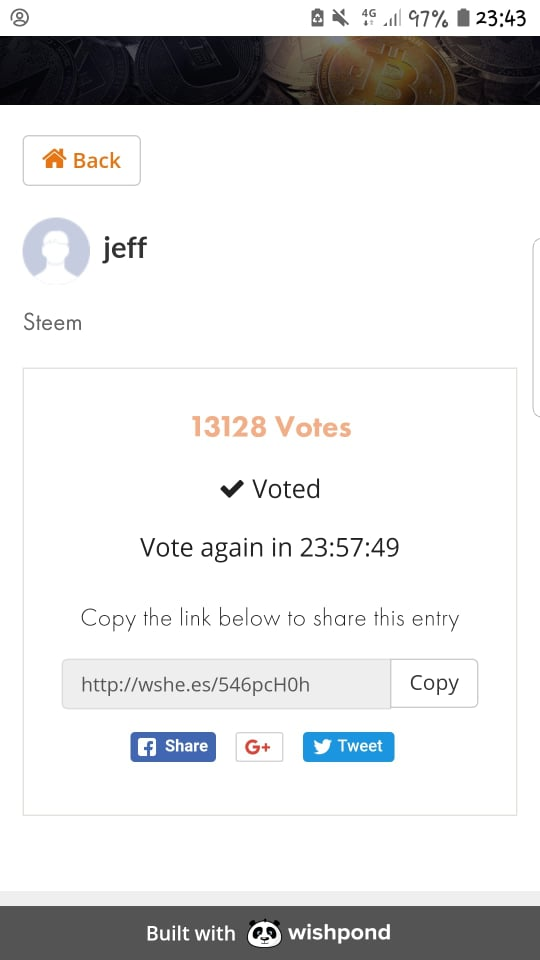Open jeff's profile avatar
The height and width of the screenshot is (960, 540).
coord(56,250)
